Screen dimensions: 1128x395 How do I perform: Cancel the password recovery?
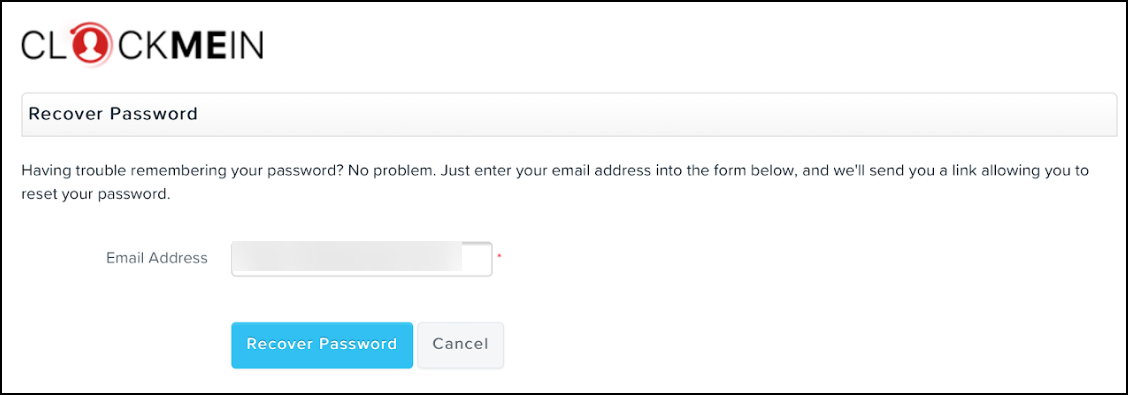pyautogui.click(x=460, y=345)
